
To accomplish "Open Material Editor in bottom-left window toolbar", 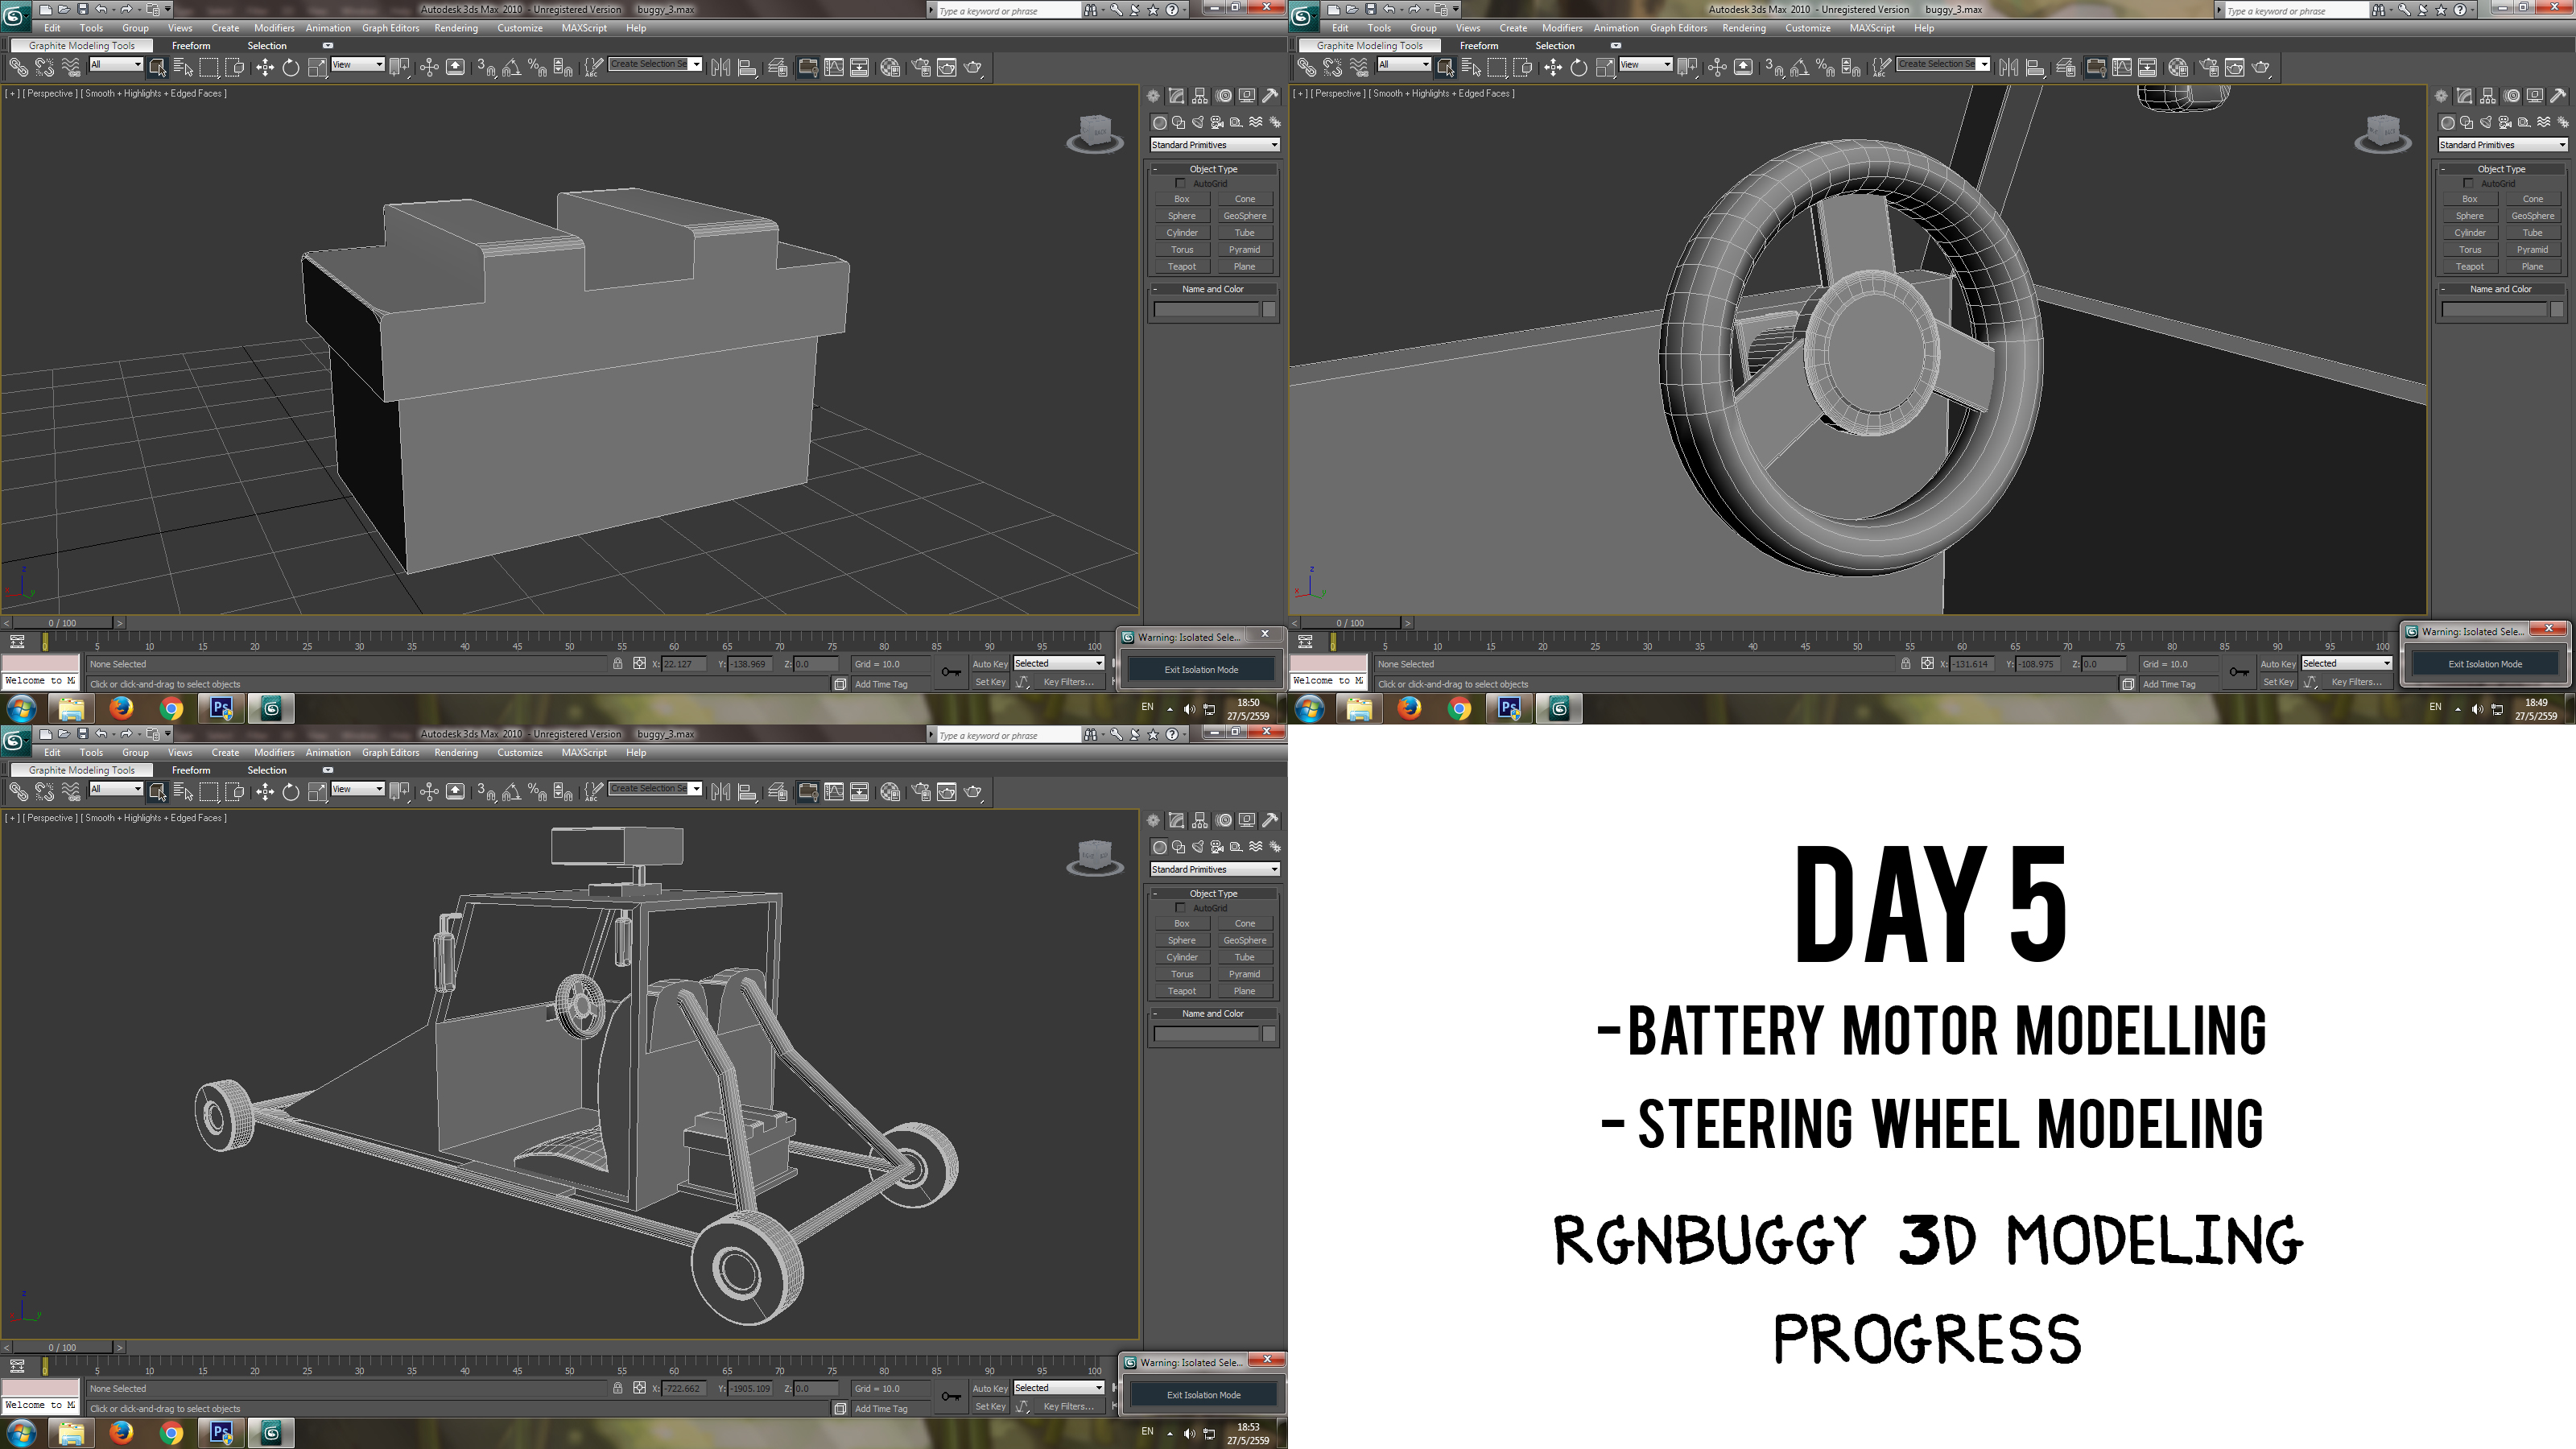I will [x=890, y=792].
